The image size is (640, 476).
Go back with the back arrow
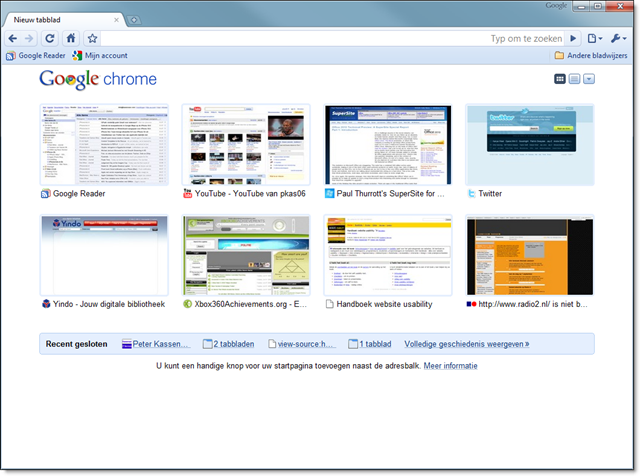[13, 38]
